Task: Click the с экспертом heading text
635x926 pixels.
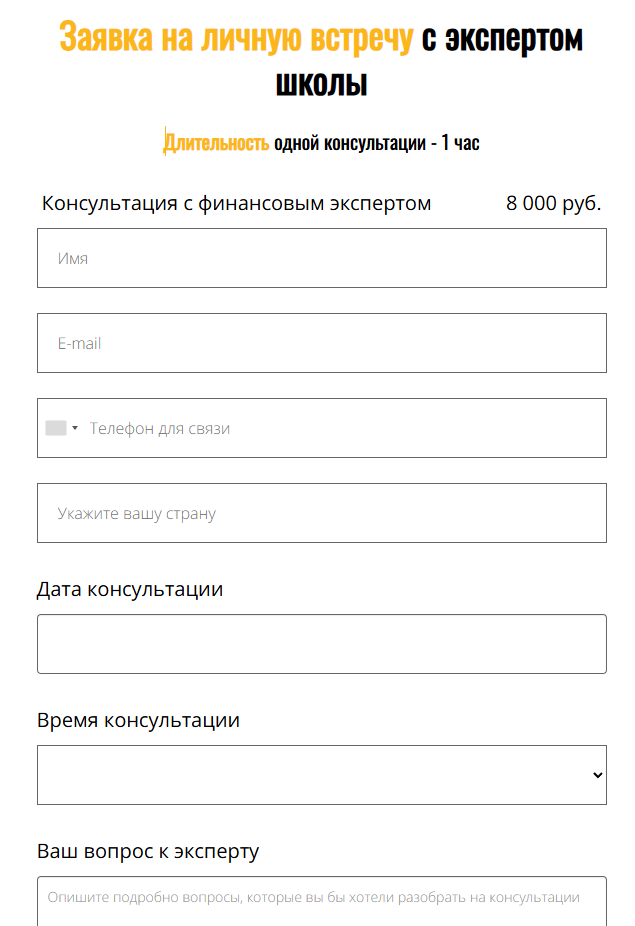Action: point(502,39)
